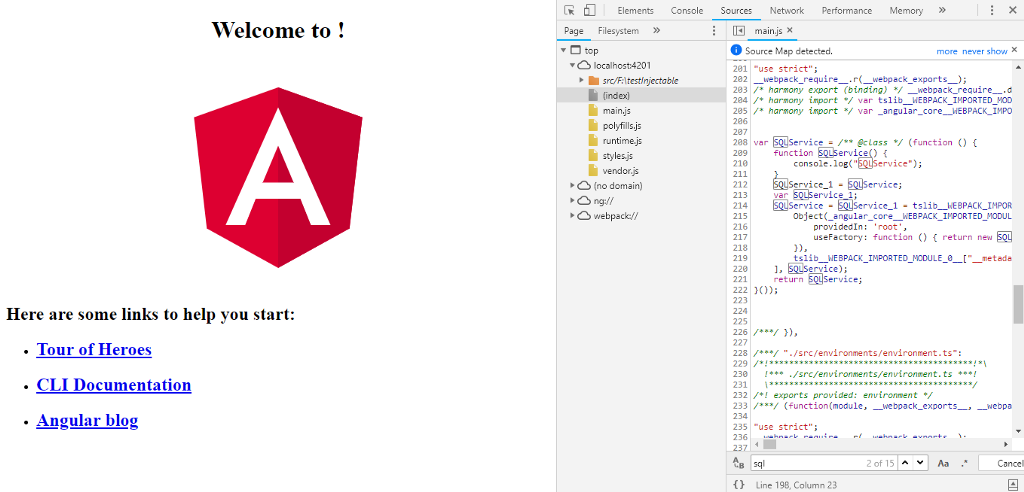This screenshot has width=1024, height=492.
Task: Open the Memory tab
Action: coord(906,10)
